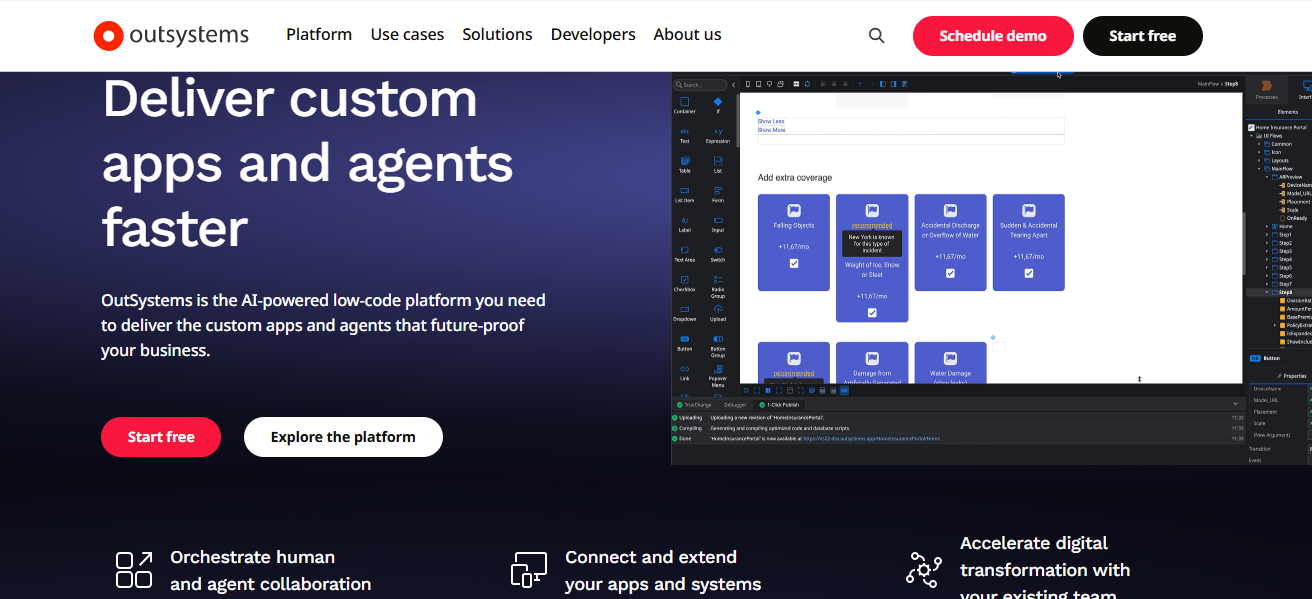Viewport: 1312px width, 599px height.
Task: Open the site search magnifier icon
Action: coord(877,36)
